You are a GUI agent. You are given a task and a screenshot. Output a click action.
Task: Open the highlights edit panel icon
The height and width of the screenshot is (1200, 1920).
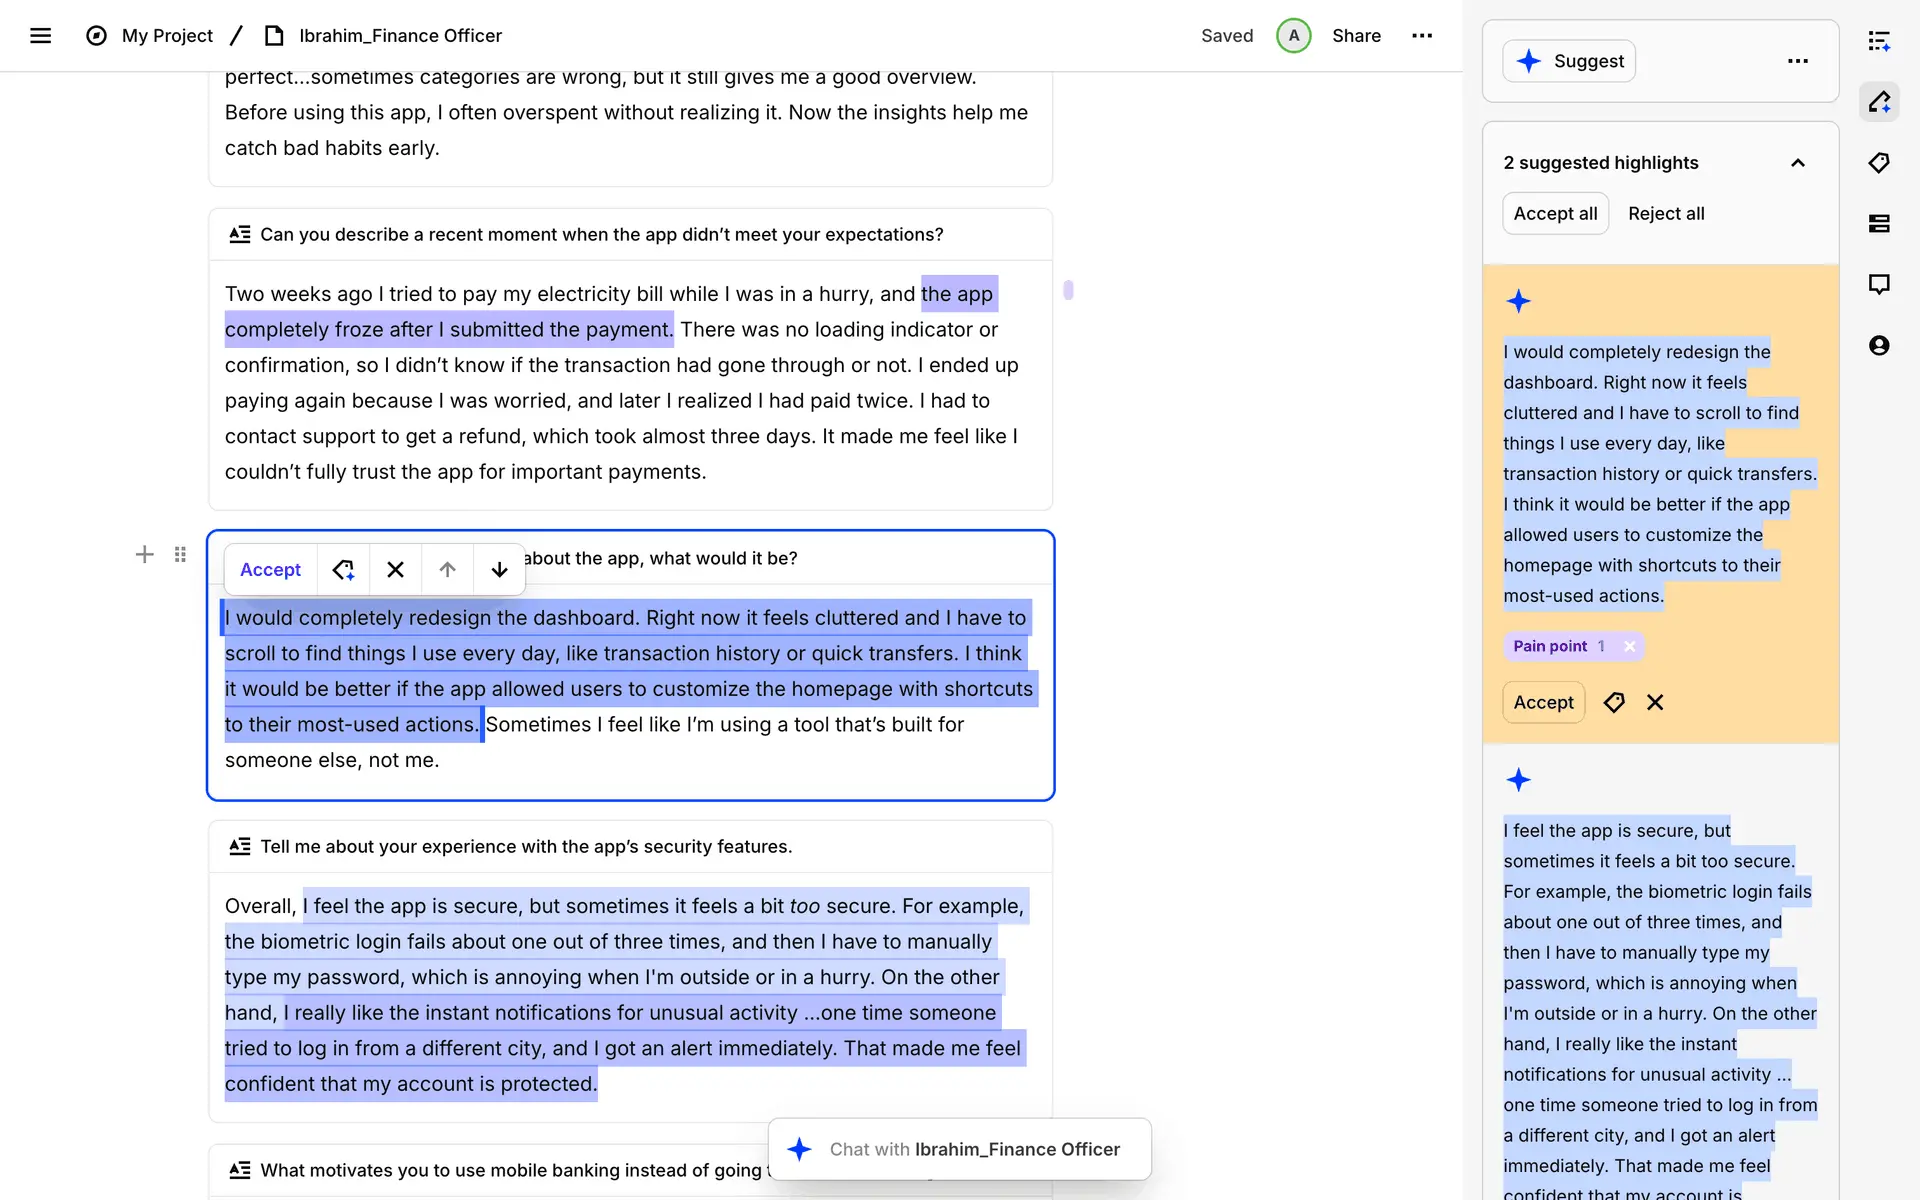click(x=1879, y=102)
